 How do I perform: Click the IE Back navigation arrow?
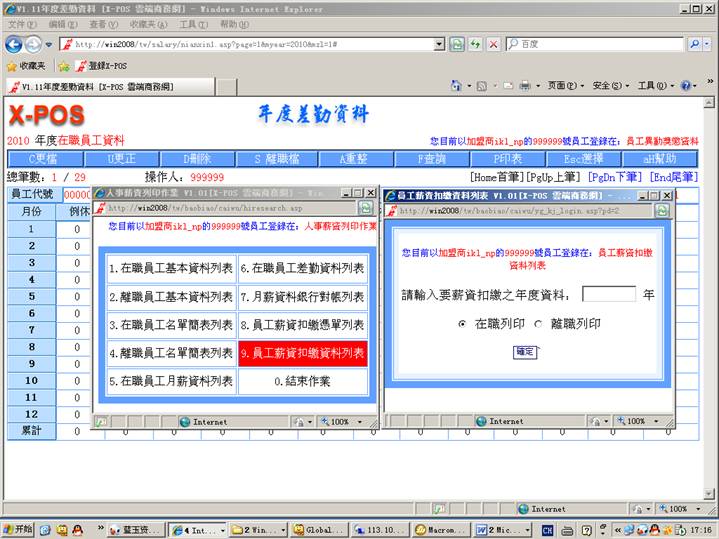14,44
